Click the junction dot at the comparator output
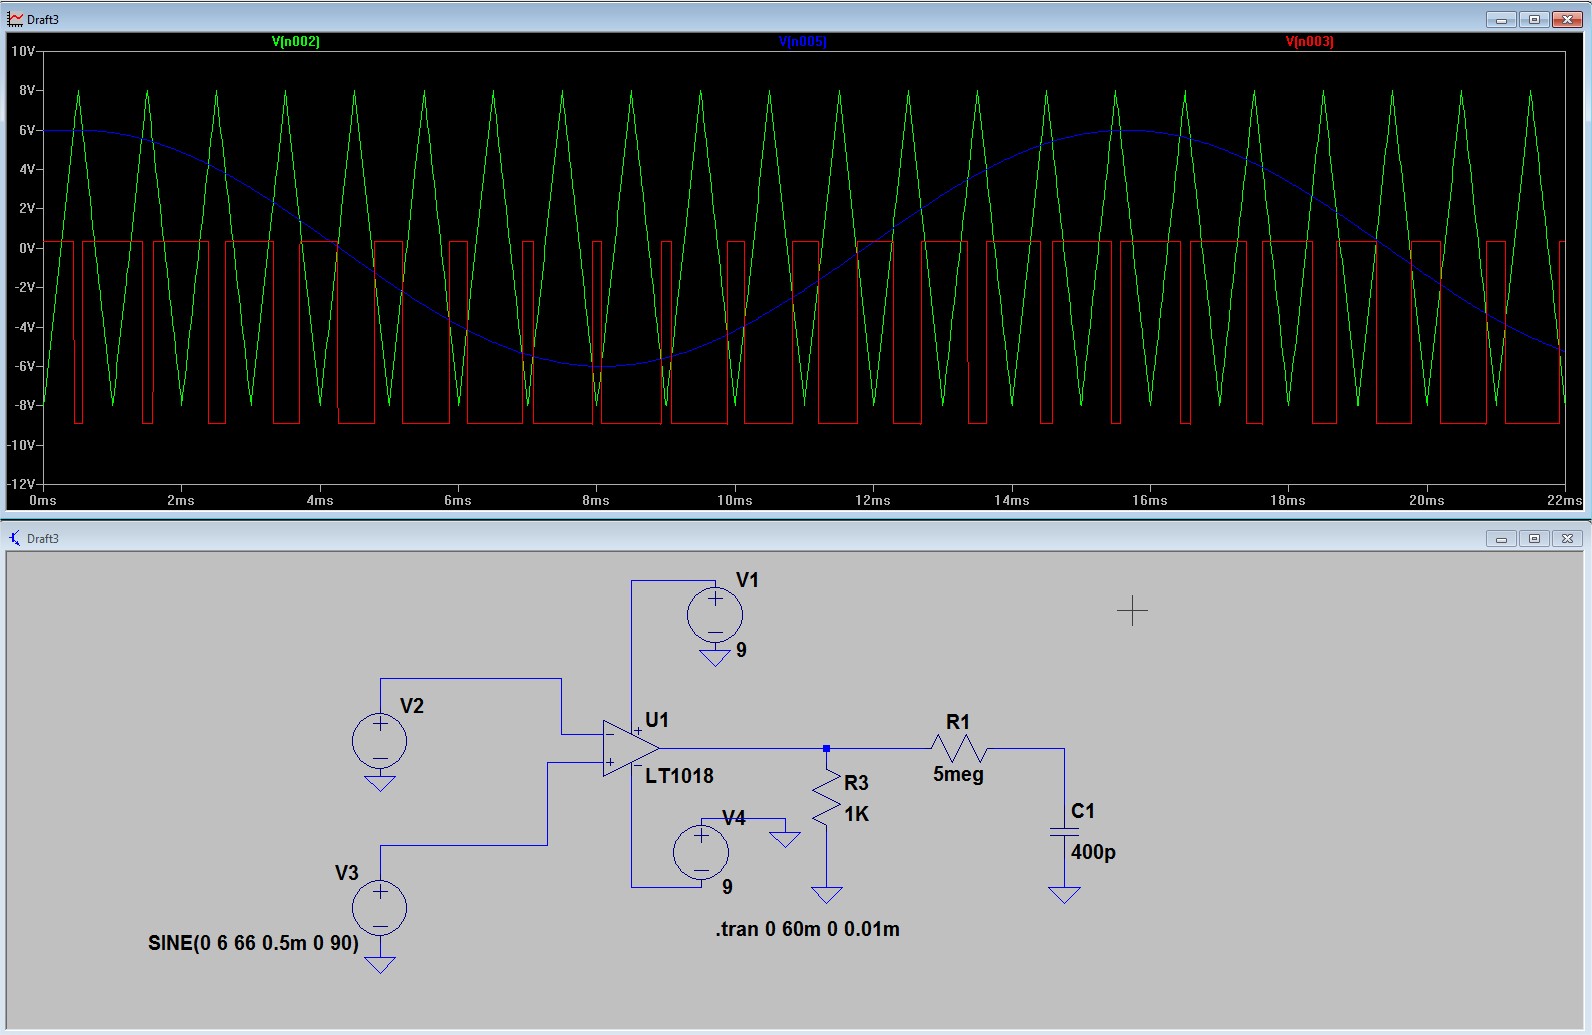Viewport: 1592px width, 1035px height. click(x=826, y=748)
